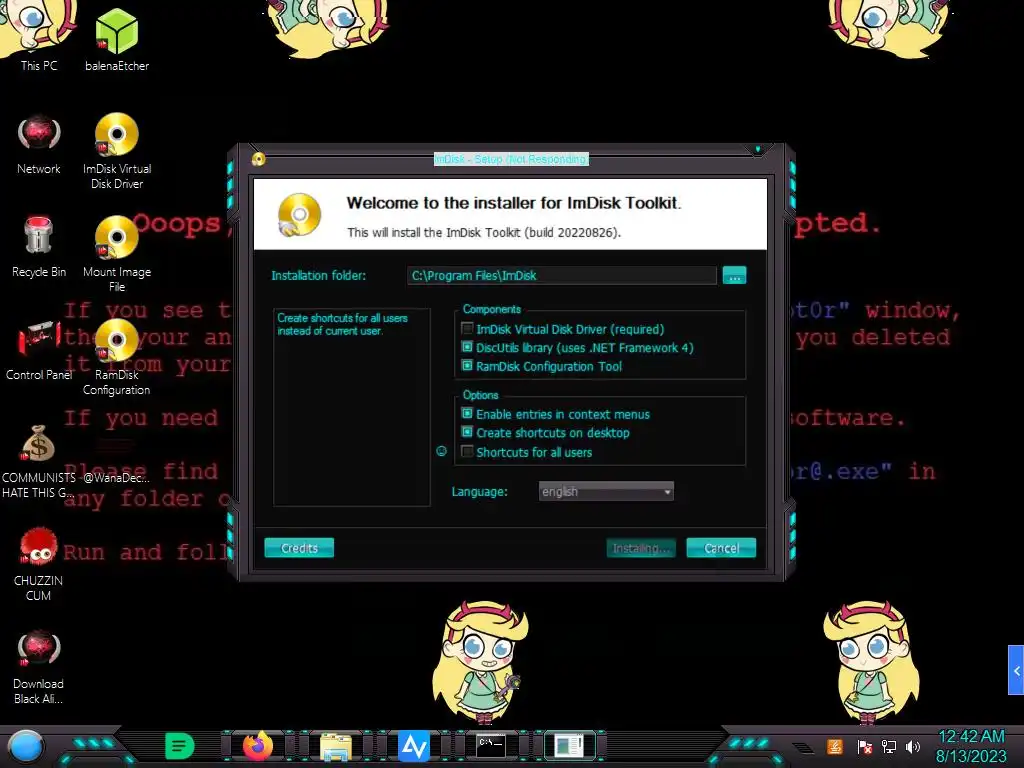
Task: Launch Firefox from the taskbar
Action: point(257,746)
